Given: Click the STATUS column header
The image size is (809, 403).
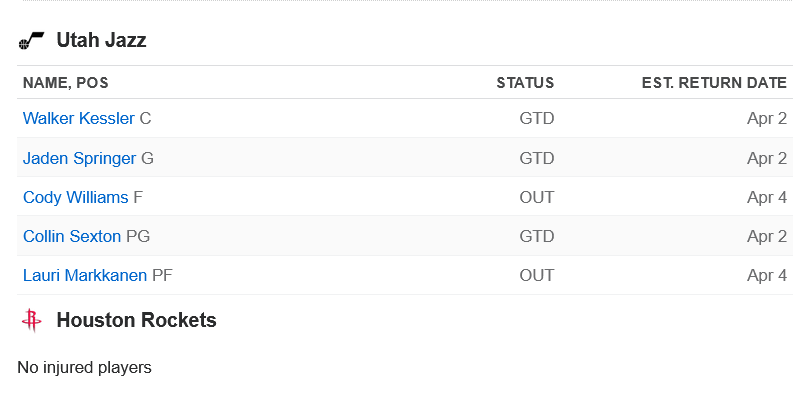Looking at the screenshot, I should click(x=525, y=83).
